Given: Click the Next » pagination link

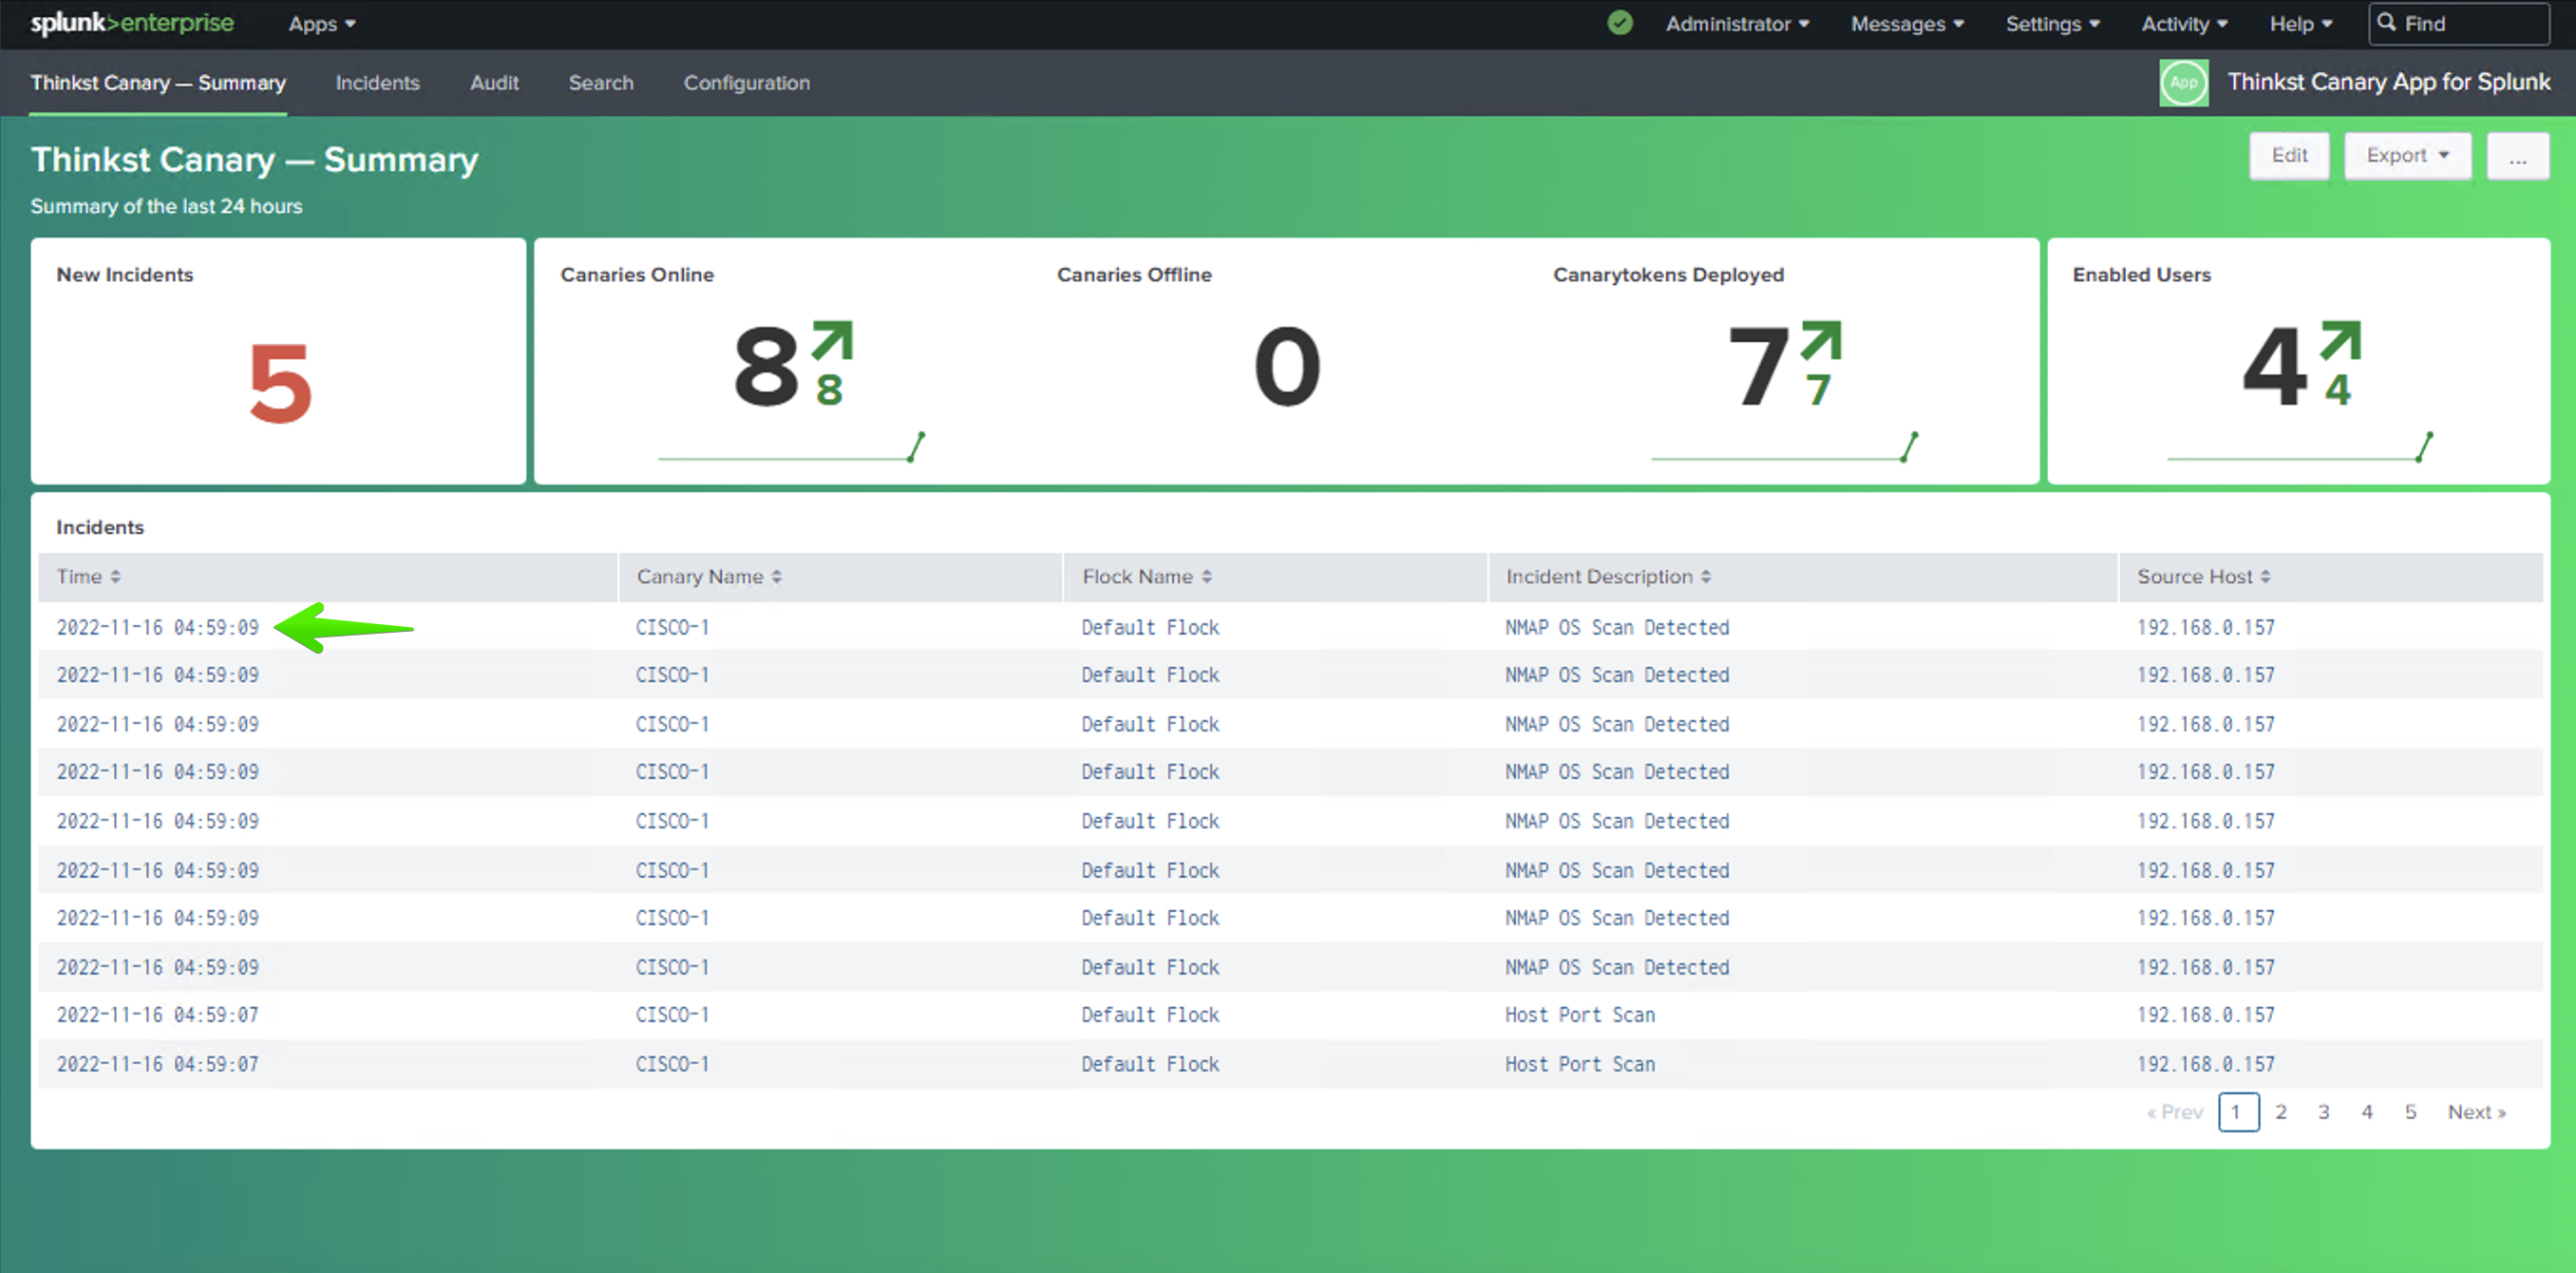Looking at the screenshot, I should (2476, 1112).
